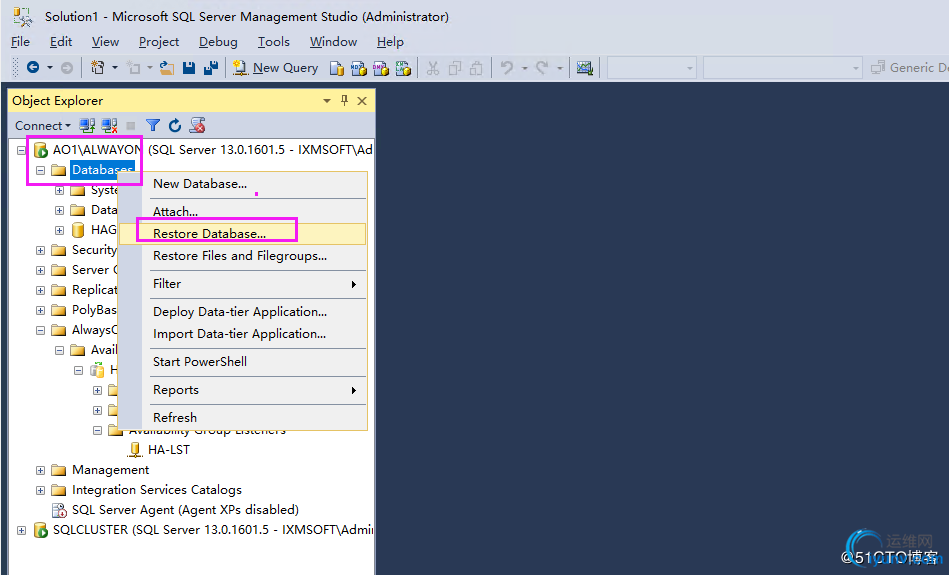Click the Navigate Backward arrow icon
This screenshot has width=949, height=575.
tap(33, 68)
